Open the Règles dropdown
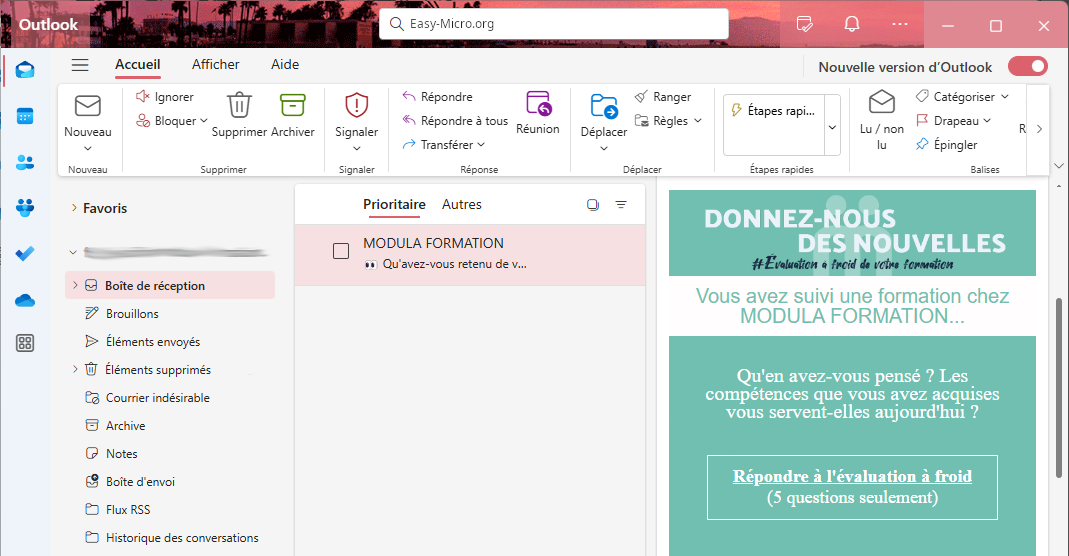Image resolution: width=1069 pixels, height=556 pixels. [x=697, y=121]
